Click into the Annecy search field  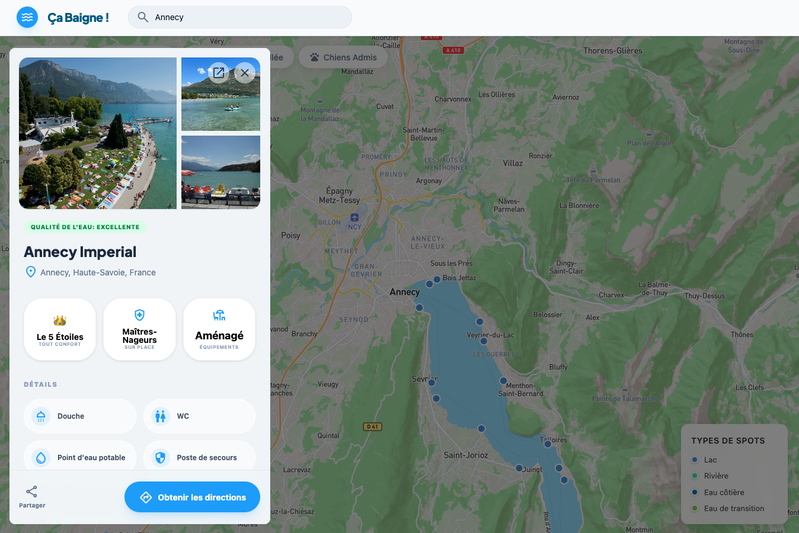(x=240, y=17)
